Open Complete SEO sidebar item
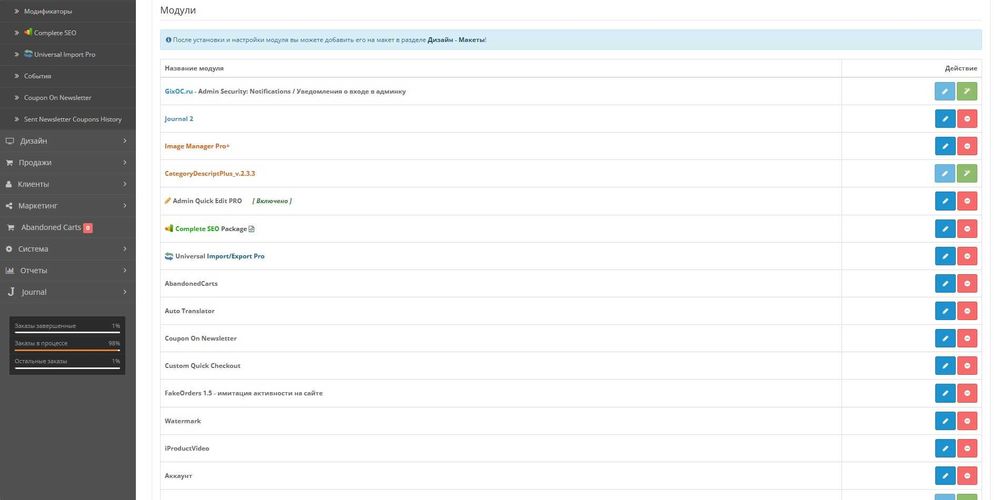This screenshot has width=1000, height=500. coord(68,33)
